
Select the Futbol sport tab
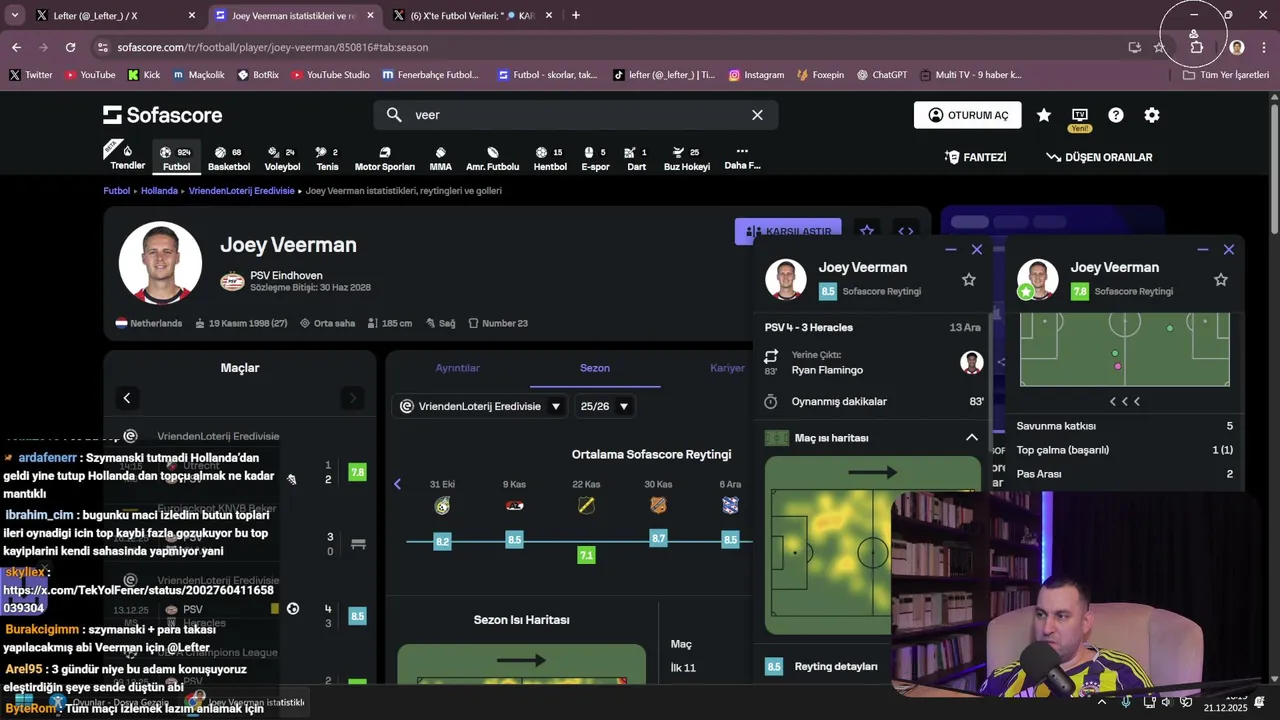[x=176, y=158]
